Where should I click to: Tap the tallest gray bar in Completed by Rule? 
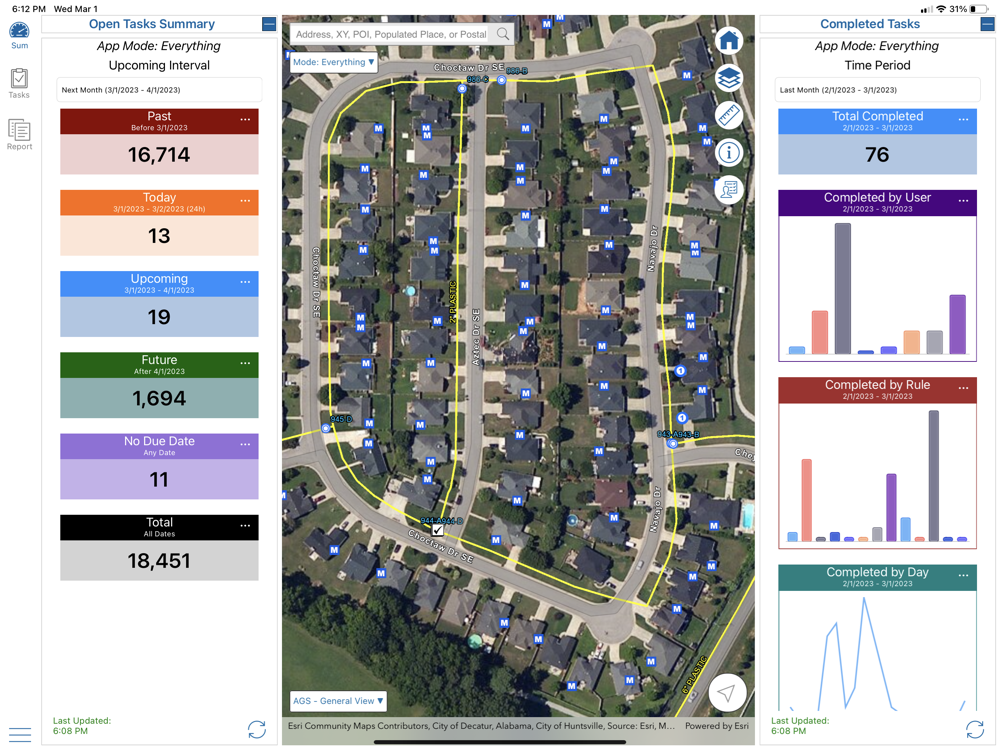[934, 476]
